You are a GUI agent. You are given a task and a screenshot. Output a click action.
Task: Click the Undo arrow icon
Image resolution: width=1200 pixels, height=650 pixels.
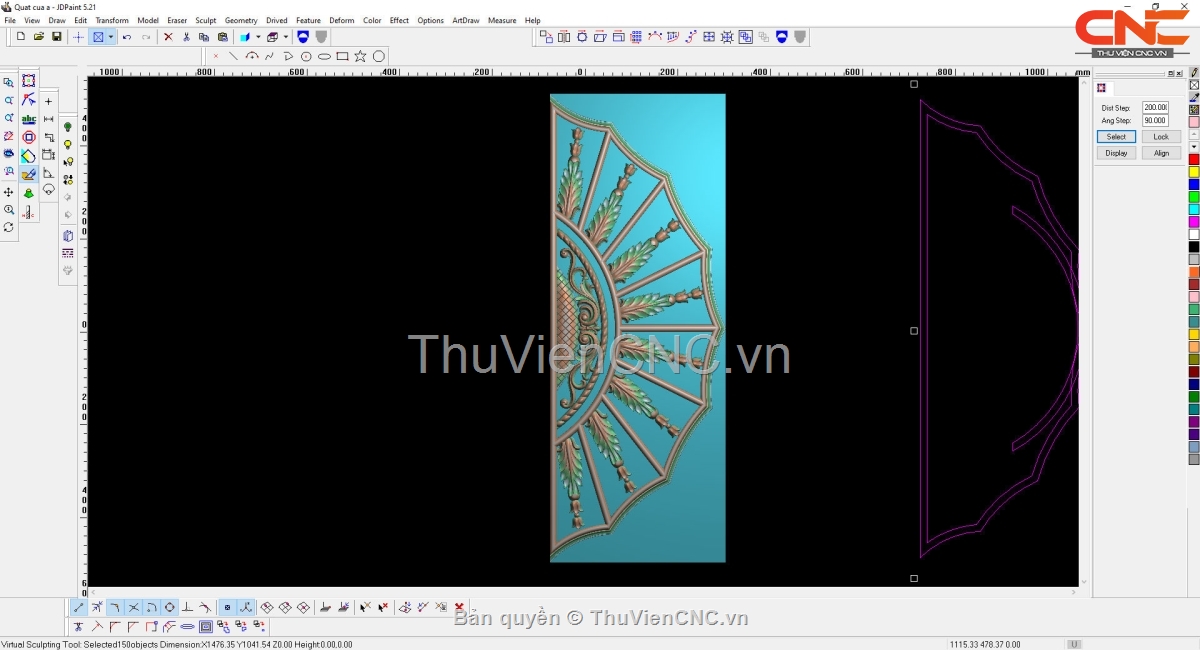tap(127, 37)
